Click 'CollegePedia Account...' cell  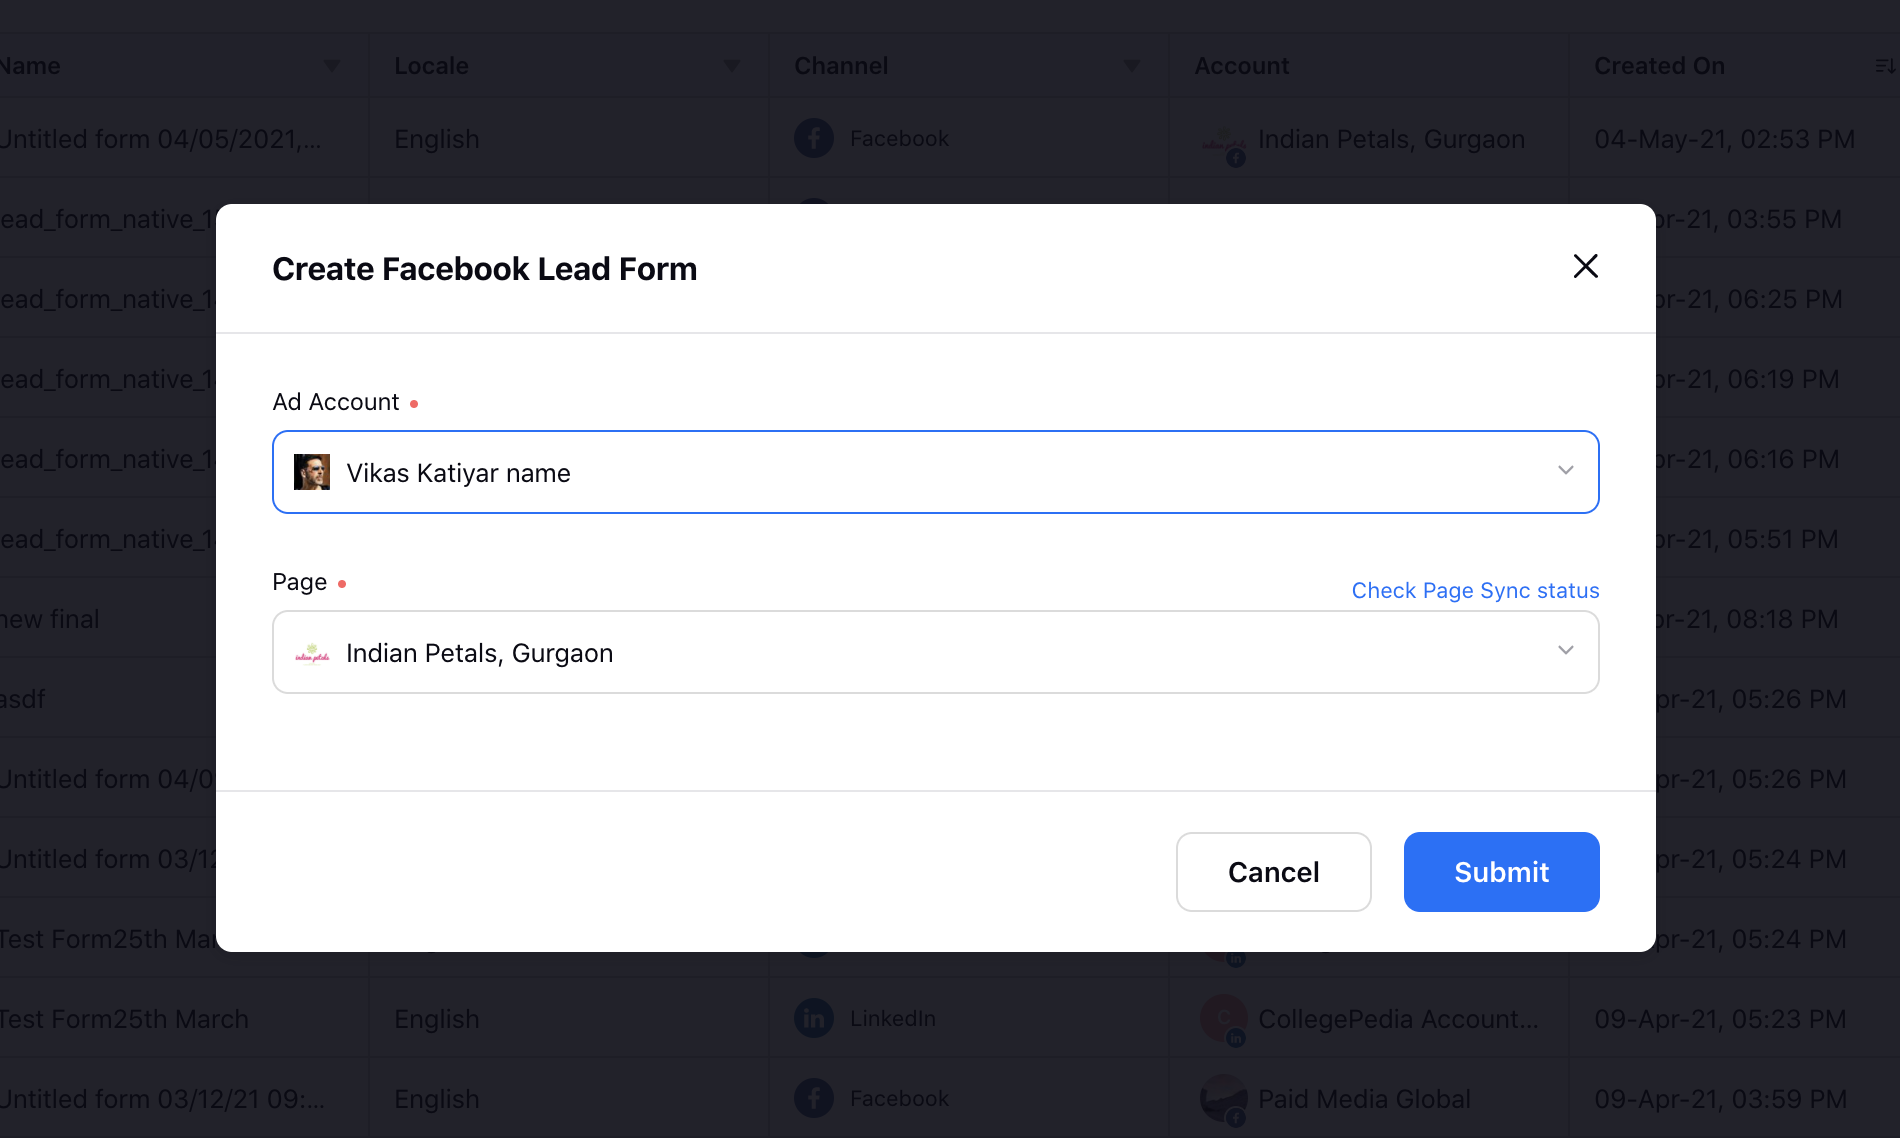[1398, 1019]
